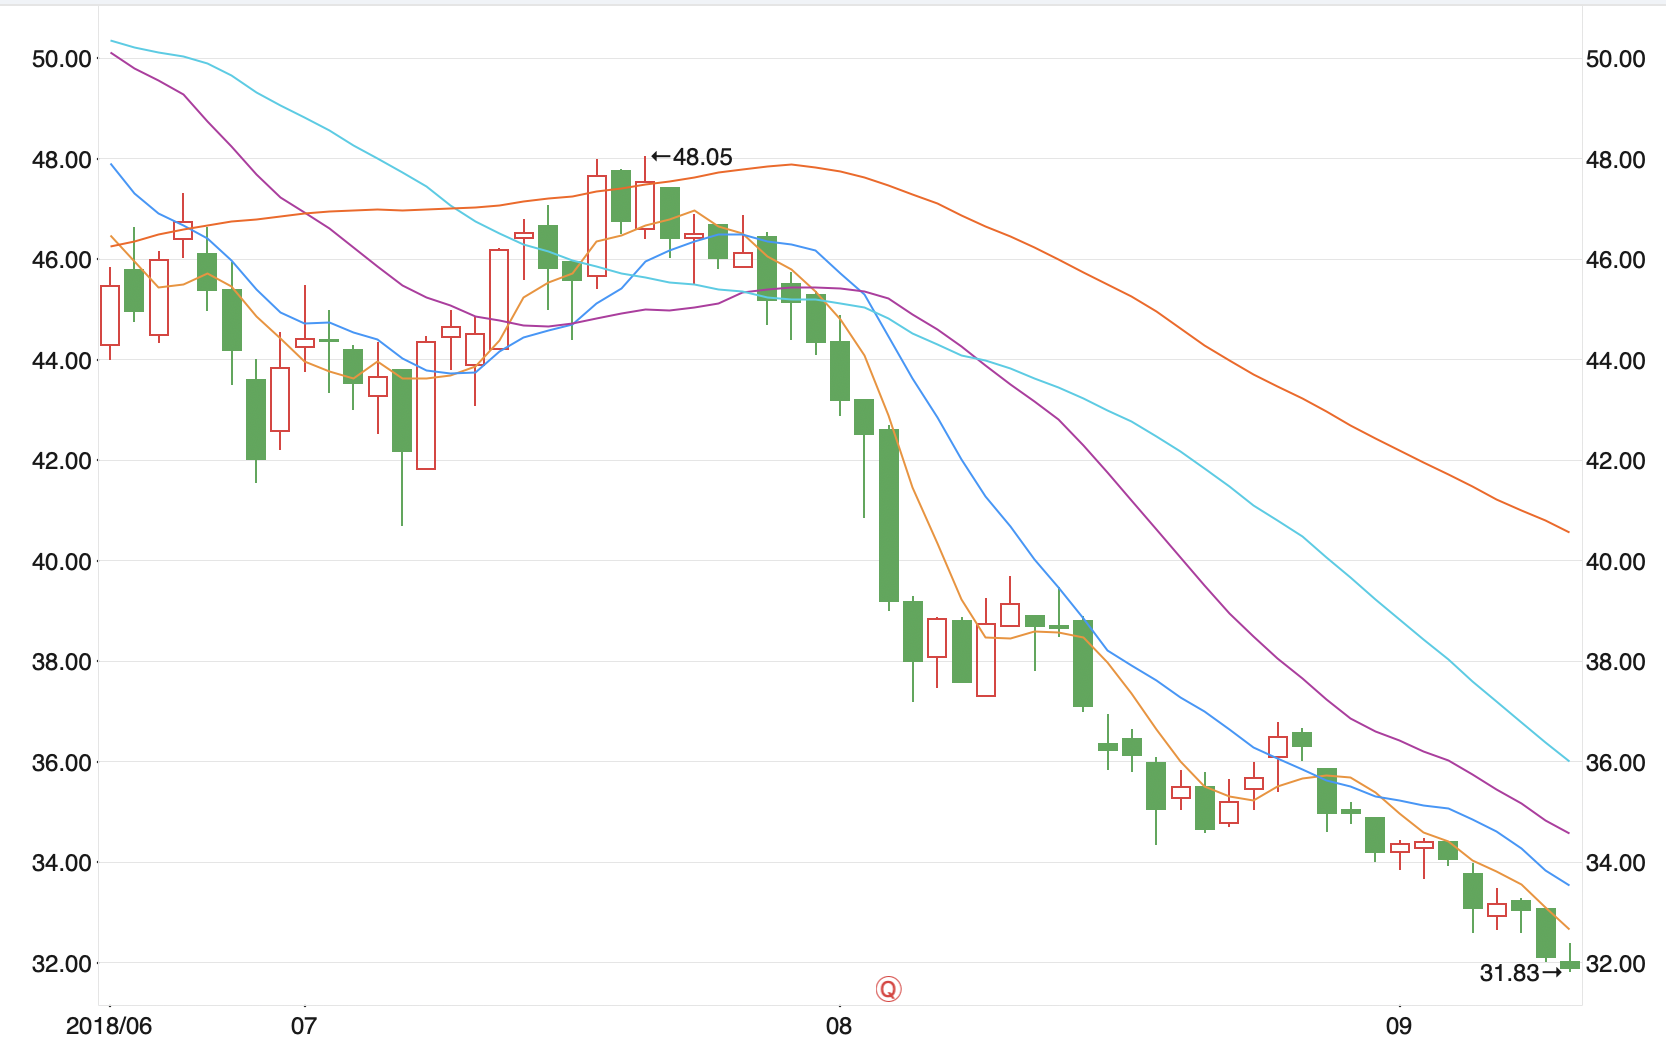Click the left axis 38.00 price label

click(x=62, y=662)
